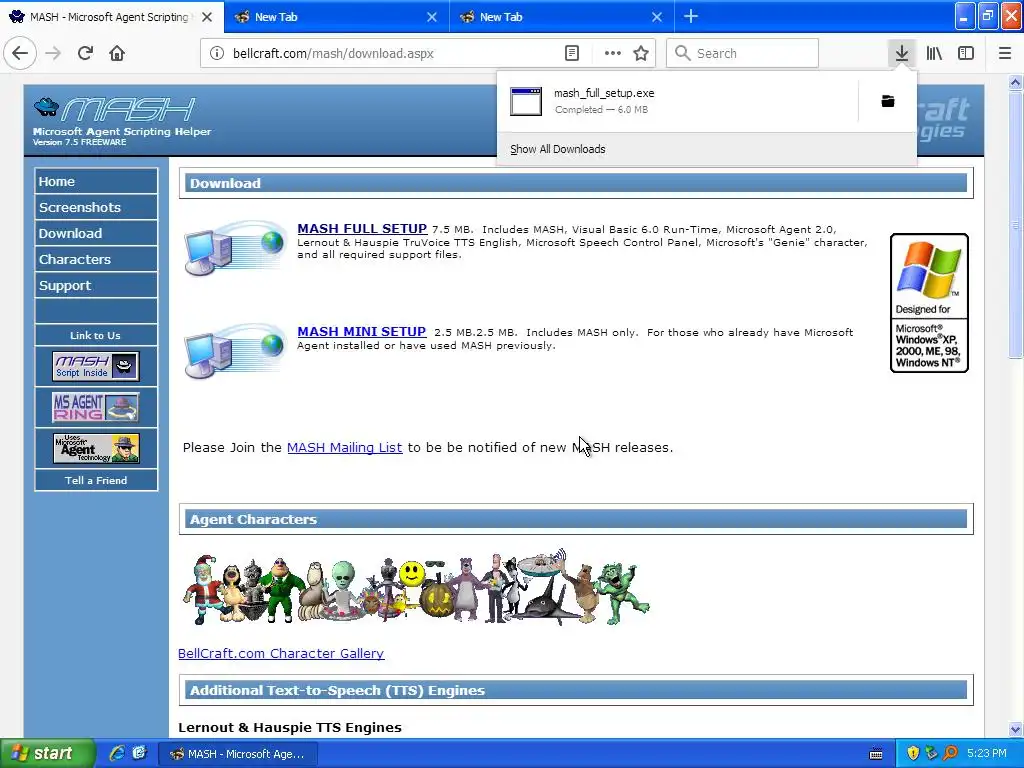1024x768 pixels.
Task: Open Home in the site sidebar
Action: pyautogui.click(x=96, y=182)
